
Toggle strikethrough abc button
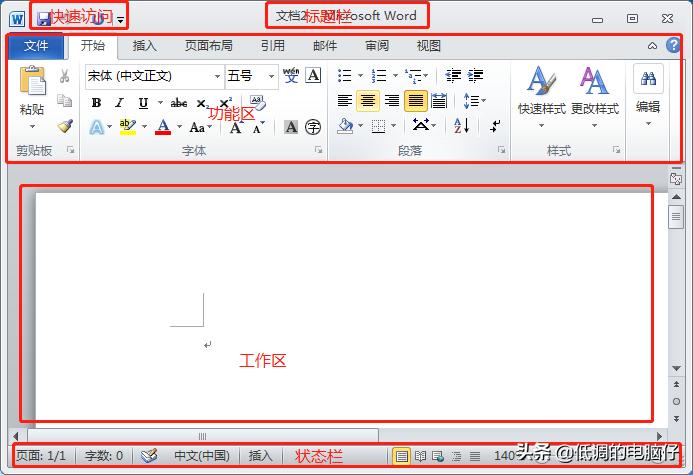179,103
